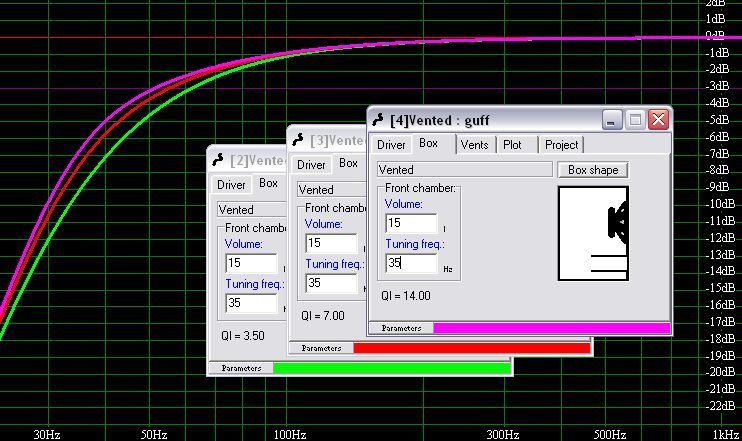The image size is (742, 441).
Task: Click the 100Hz axis label
Action: coord(290,434)
